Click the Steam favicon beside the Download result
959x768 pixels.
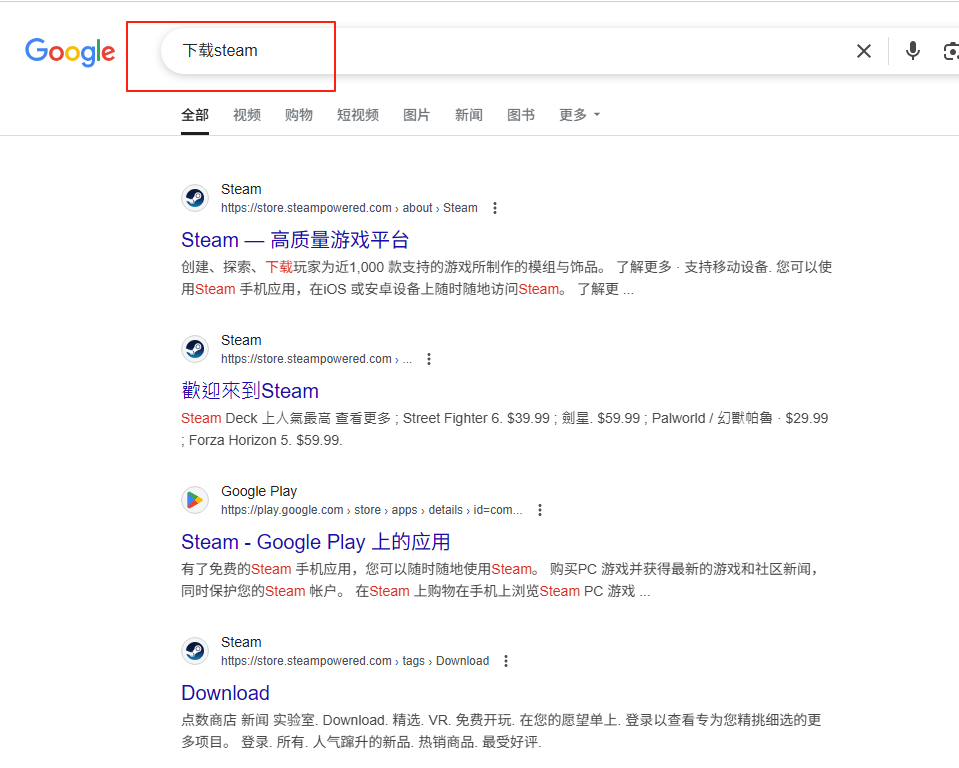195,651
